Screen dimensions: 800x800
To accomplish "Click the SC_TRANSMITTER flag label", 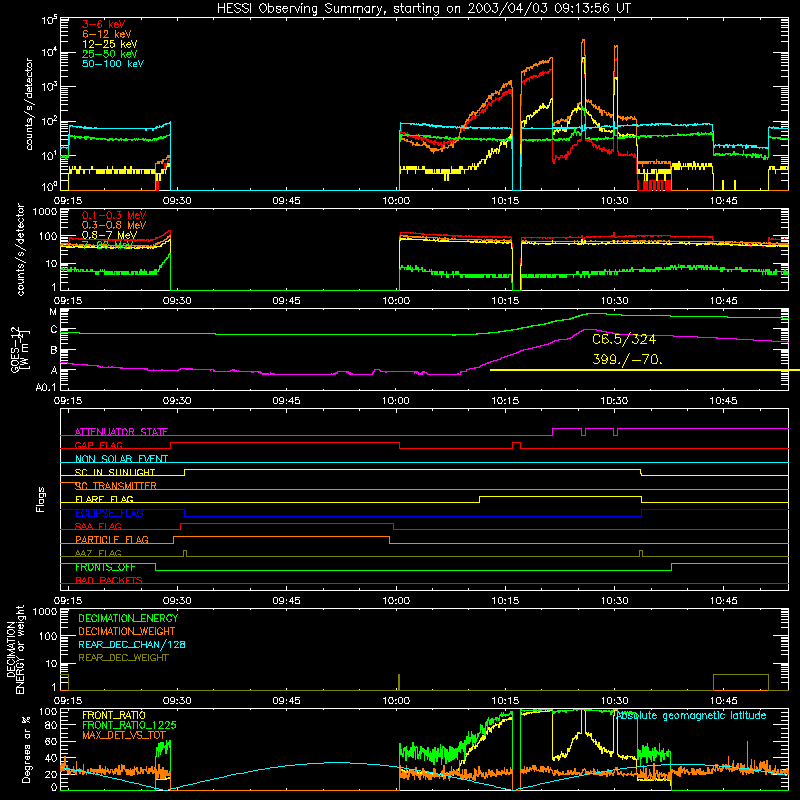I will point(116,486).
